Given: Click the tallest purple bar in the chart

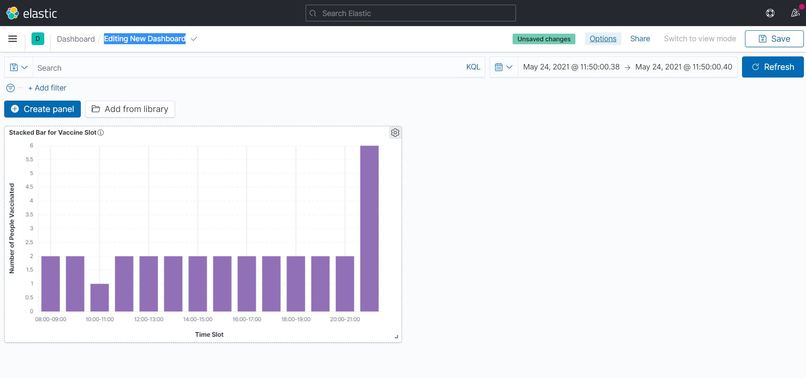Looking at the screenshot, I should (x=369, y=228).
